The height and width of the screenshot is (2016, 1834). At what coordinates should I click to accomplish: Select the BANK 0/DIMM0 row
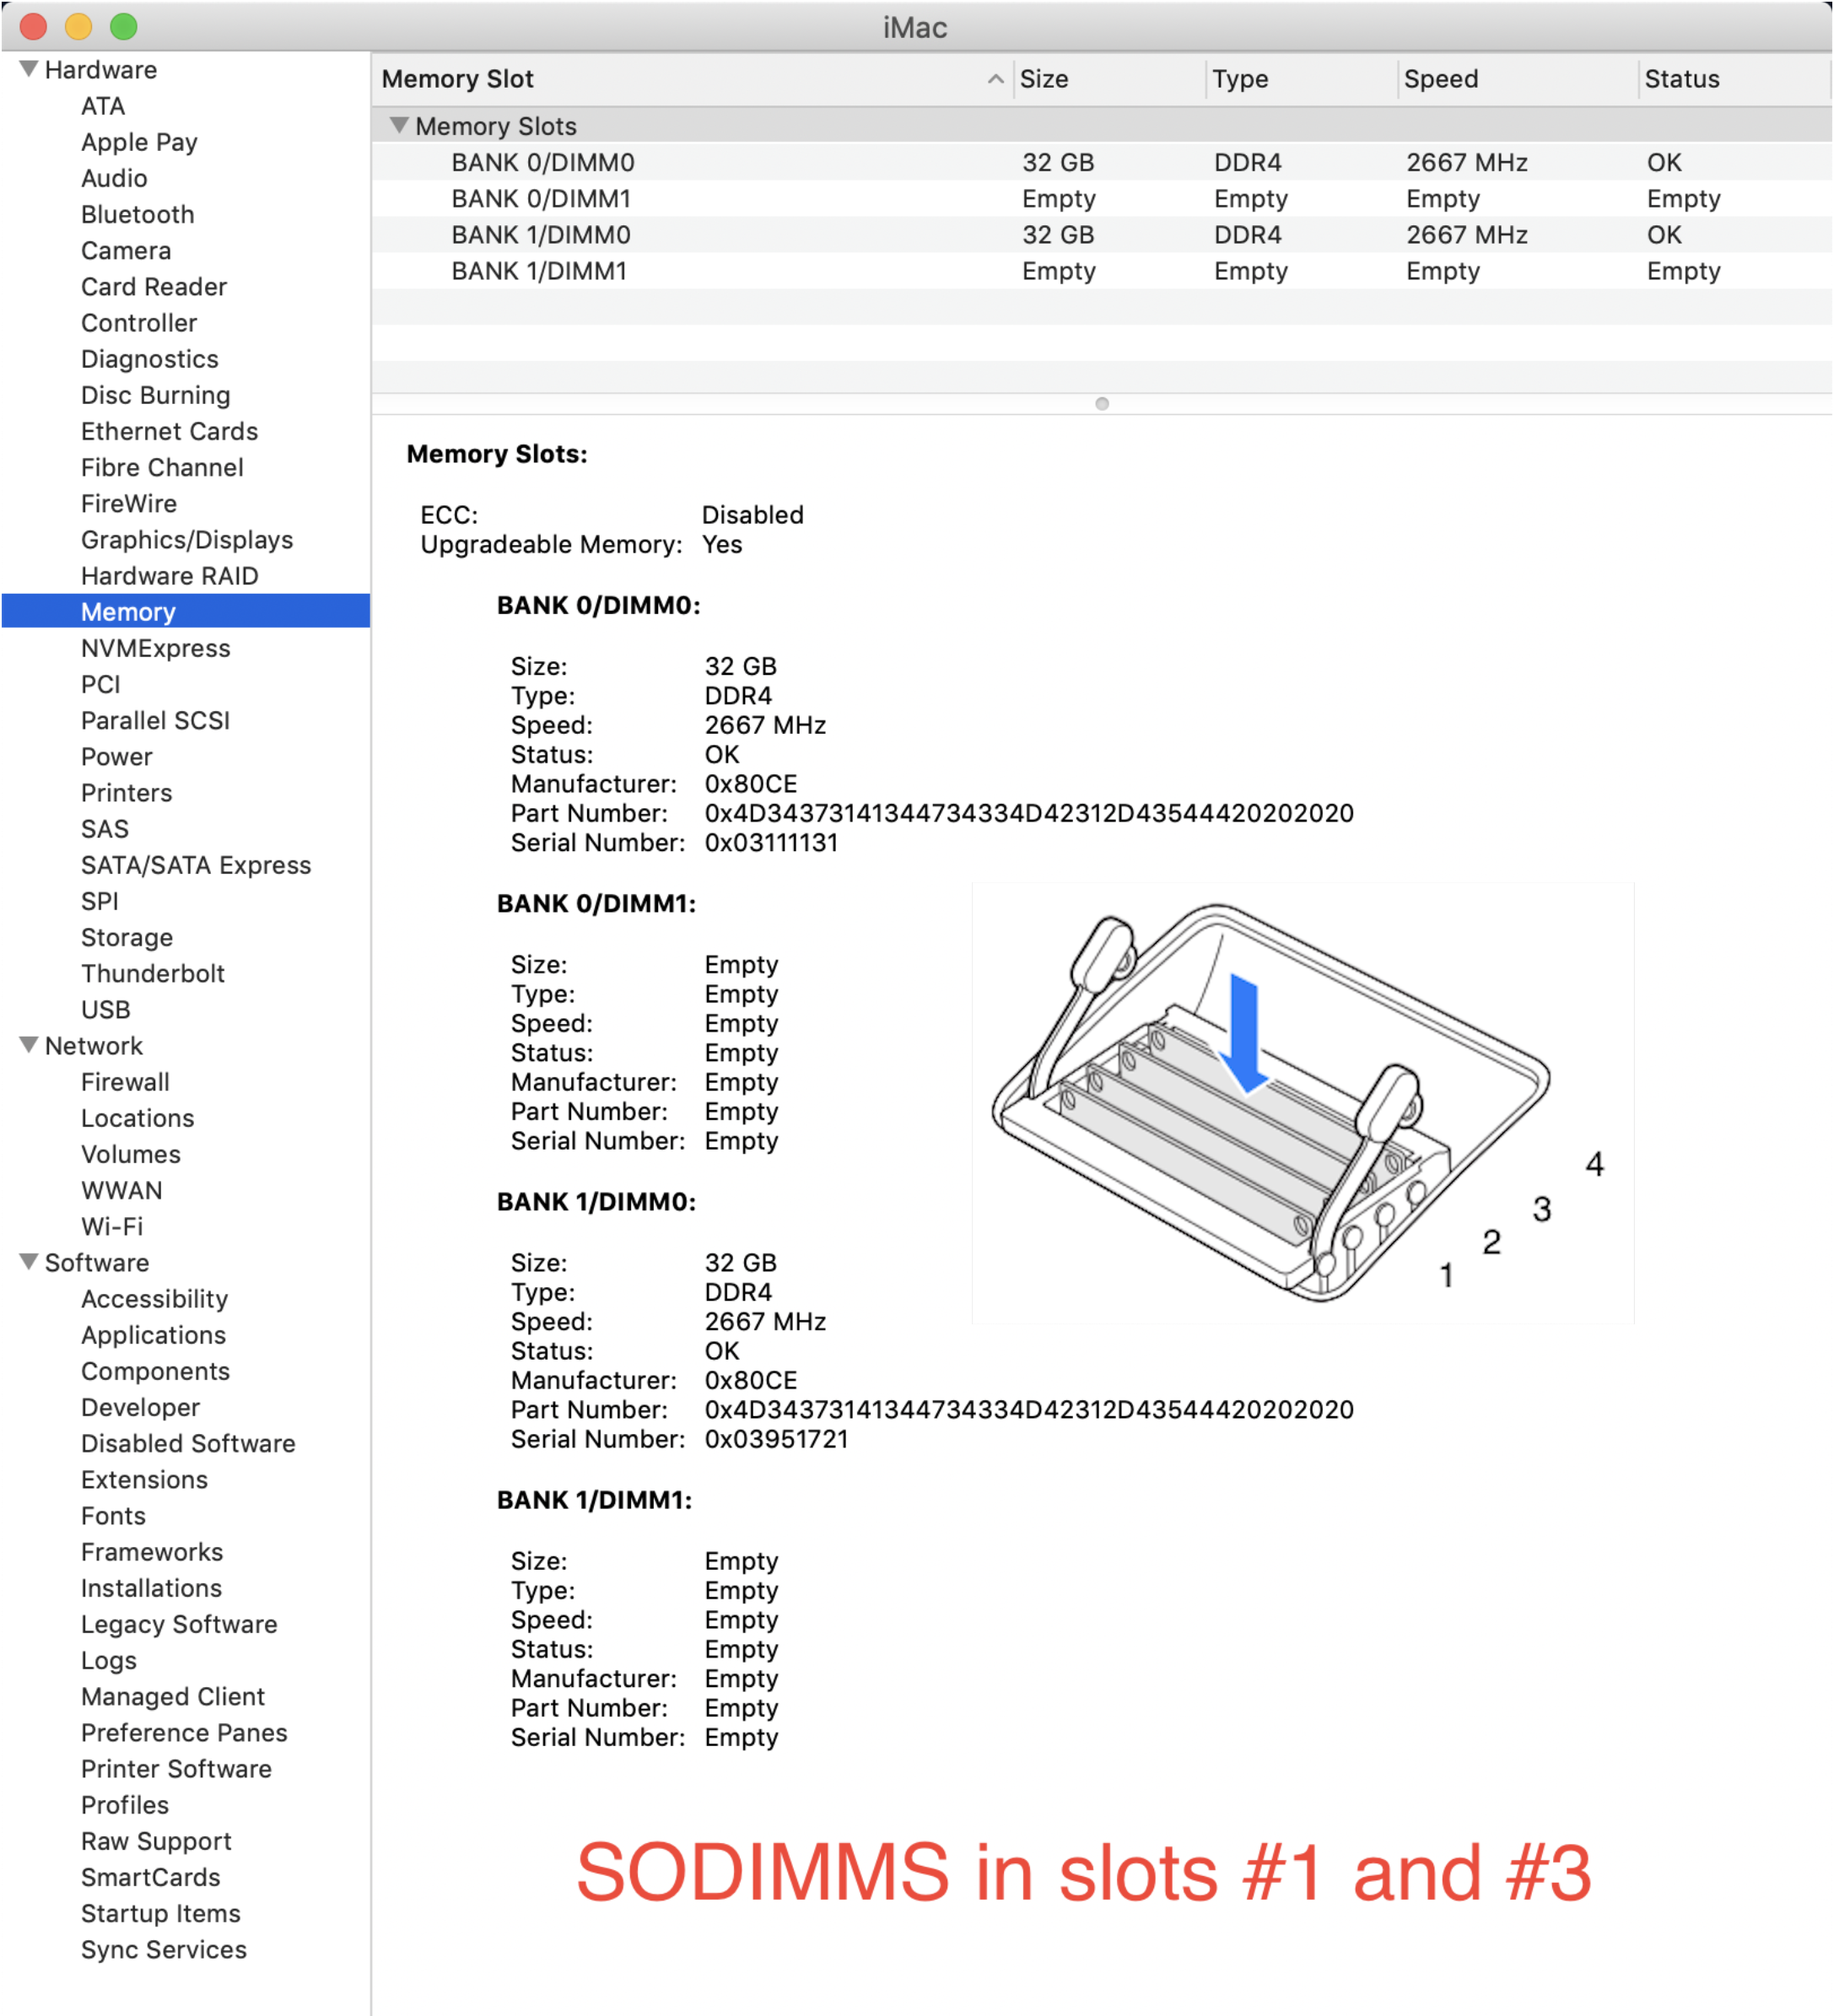click(1102, 162)
